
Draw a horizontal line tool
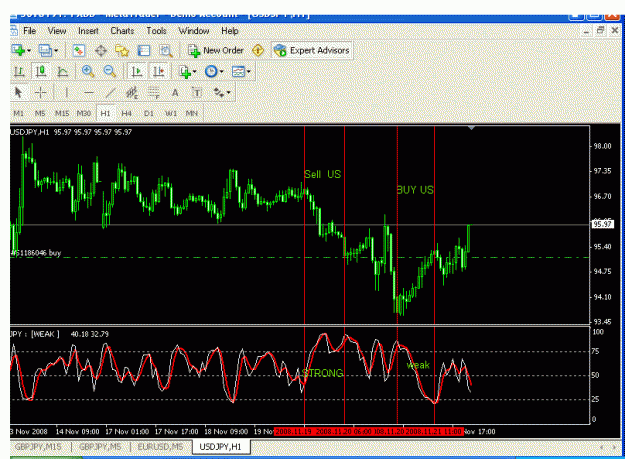click(88, 92)
